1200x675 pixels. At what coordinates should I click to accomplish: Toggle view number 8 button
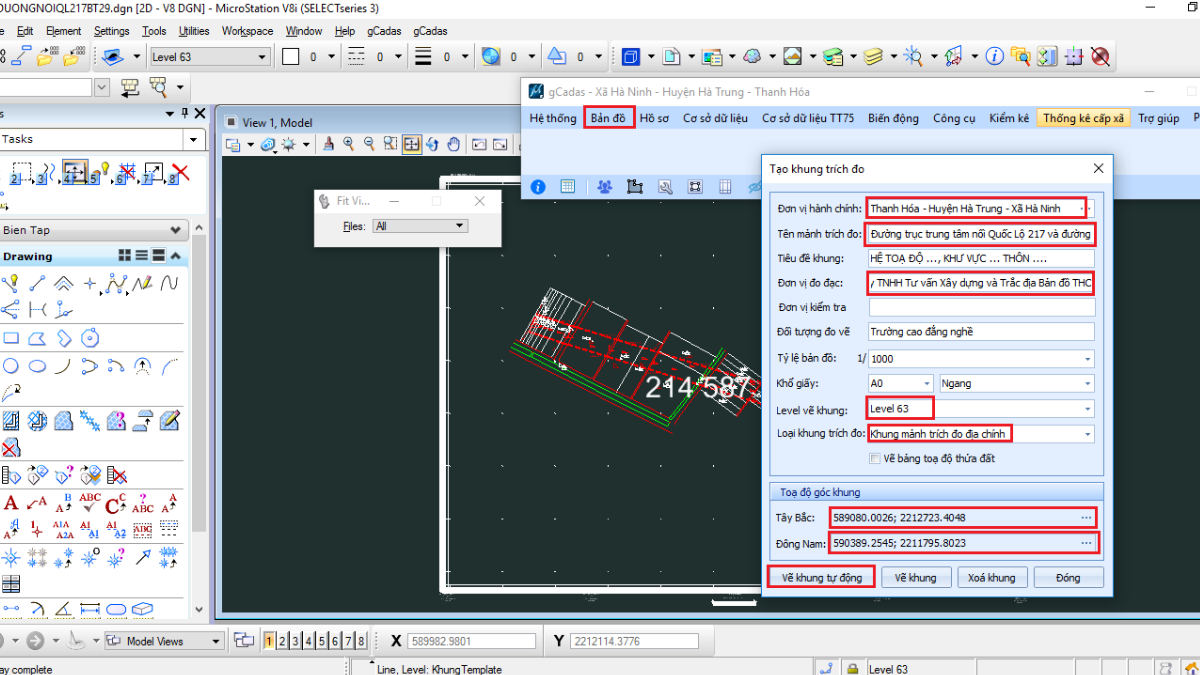pyautogui.click(x=361, y=641)
